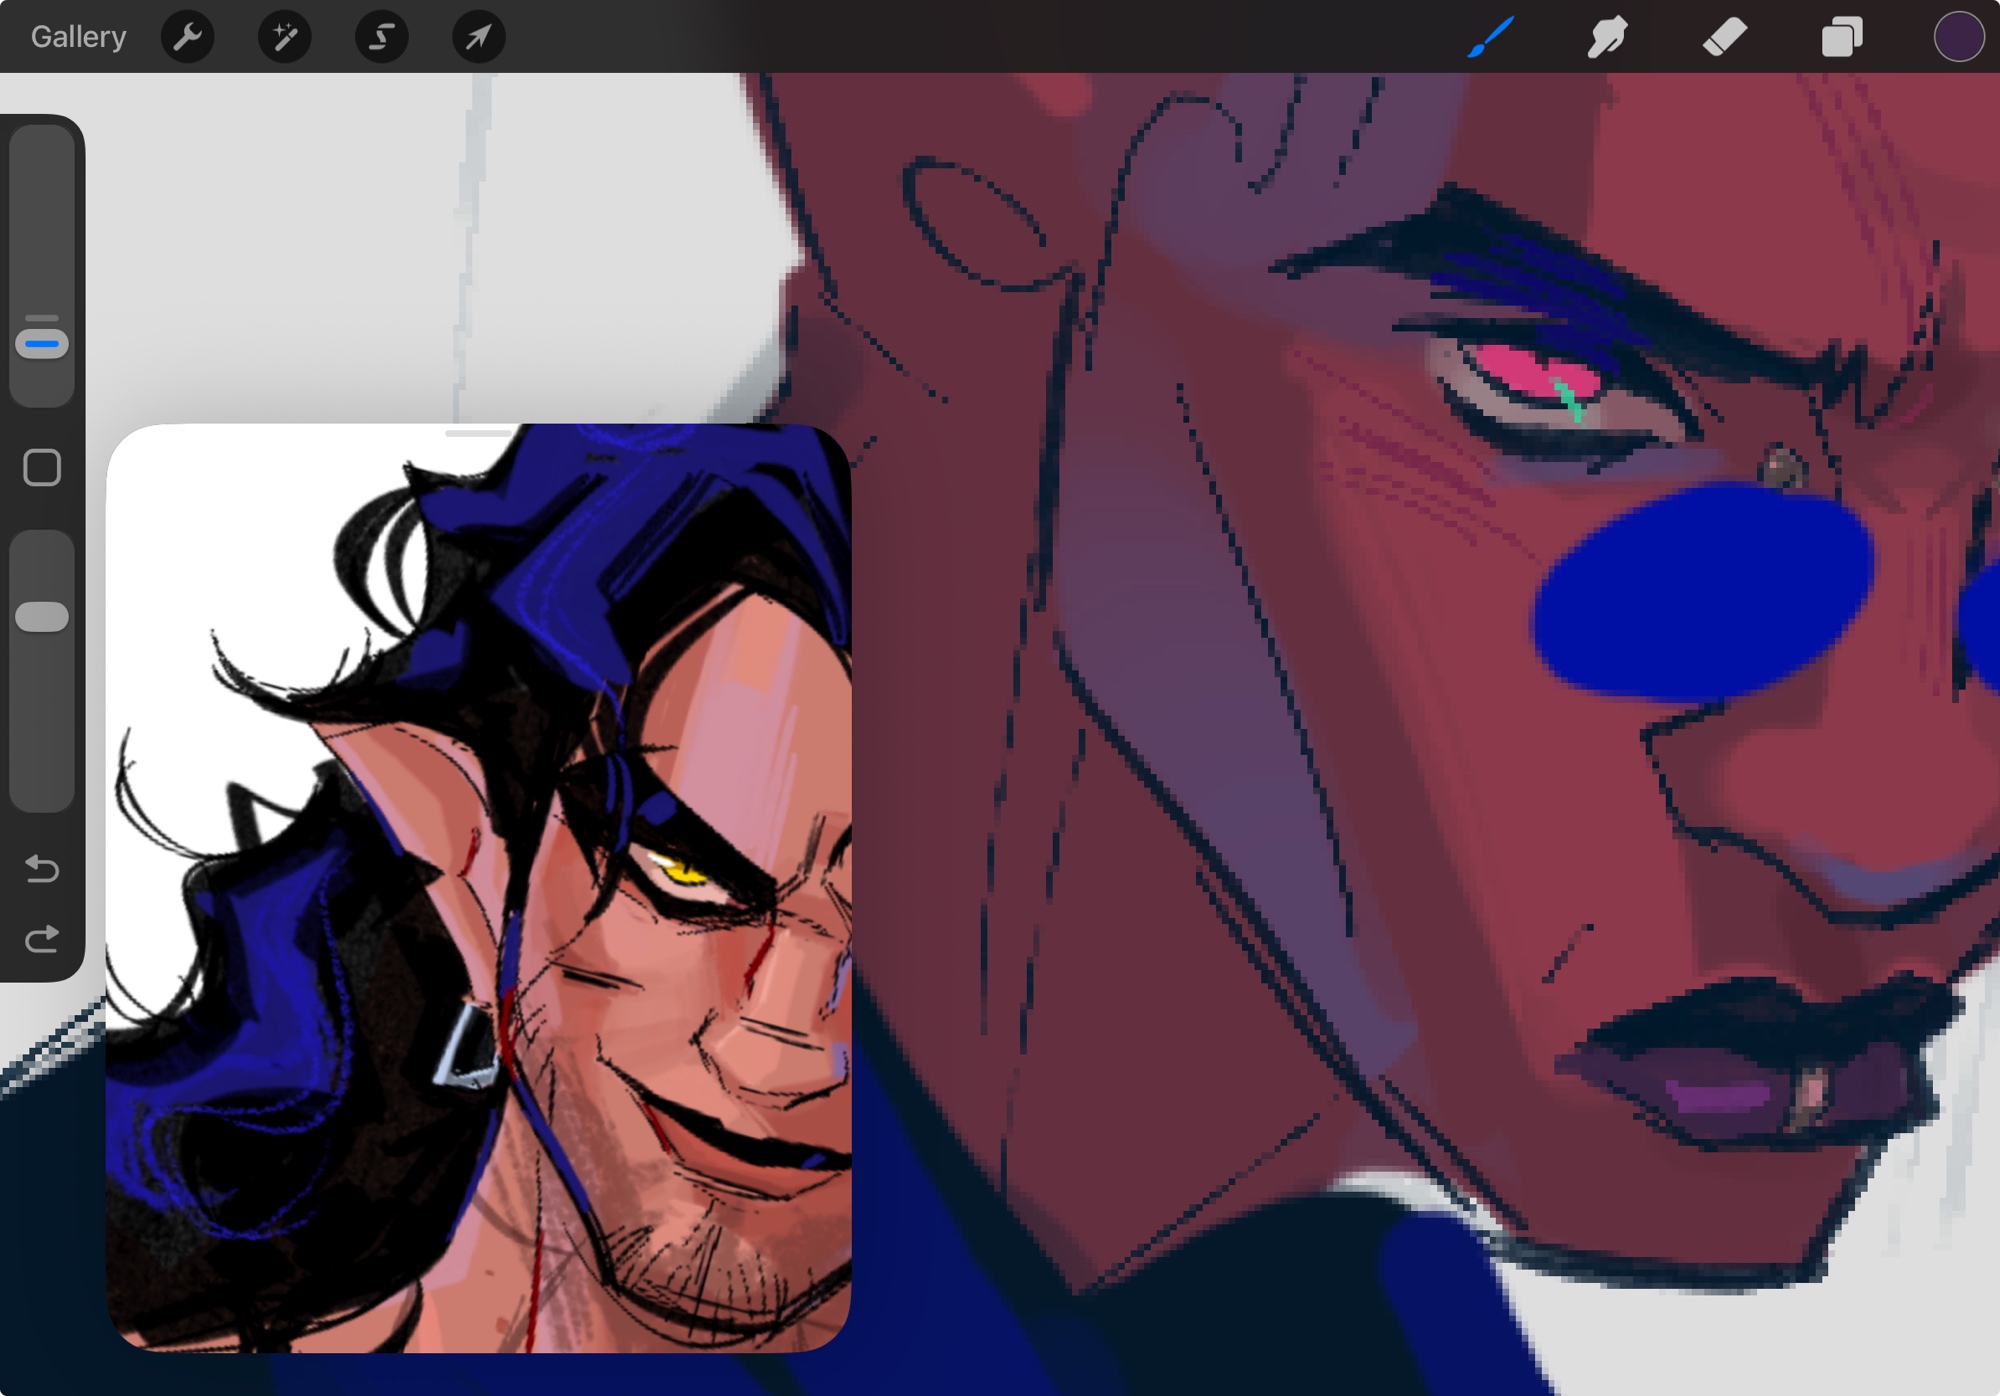The height and width of the screenshot is (1396, 2000).
Task: Open the Gallery
Action: pyautogui.click(x=78, y=37)
